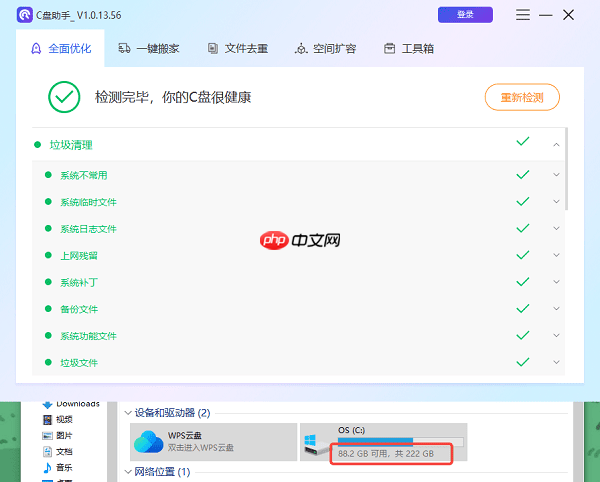Click the 垃圾文件 item label
The width and height of the screenshot is (600, 482).
tap(79, 363)
